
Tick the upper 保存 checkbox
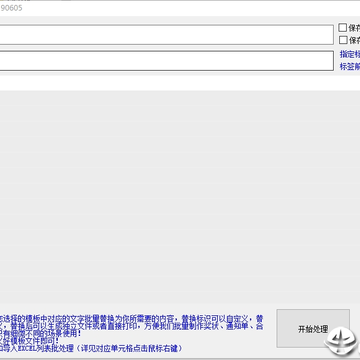(x=343, y=28)
